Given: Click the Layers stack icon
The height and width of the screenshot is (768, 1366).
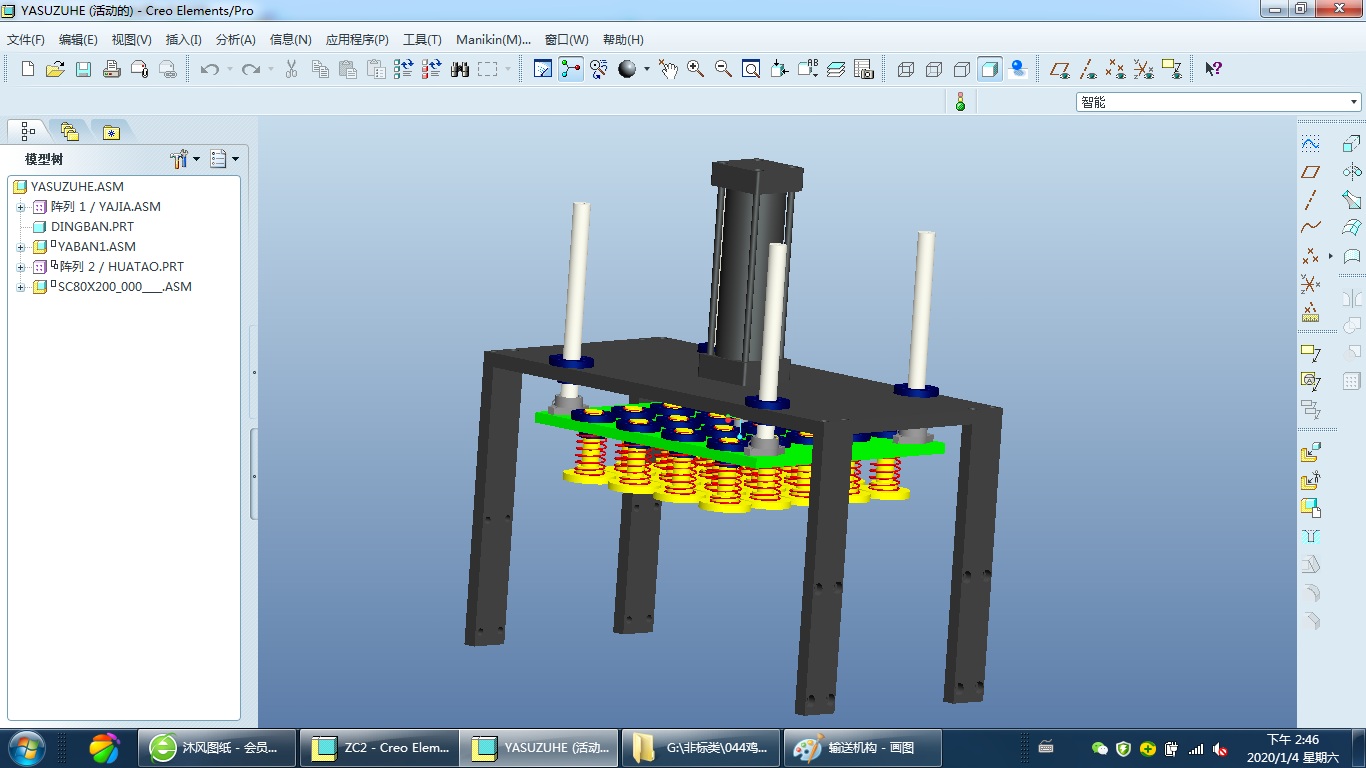Looking at the screenshot, I should click(x=836, y=69).
